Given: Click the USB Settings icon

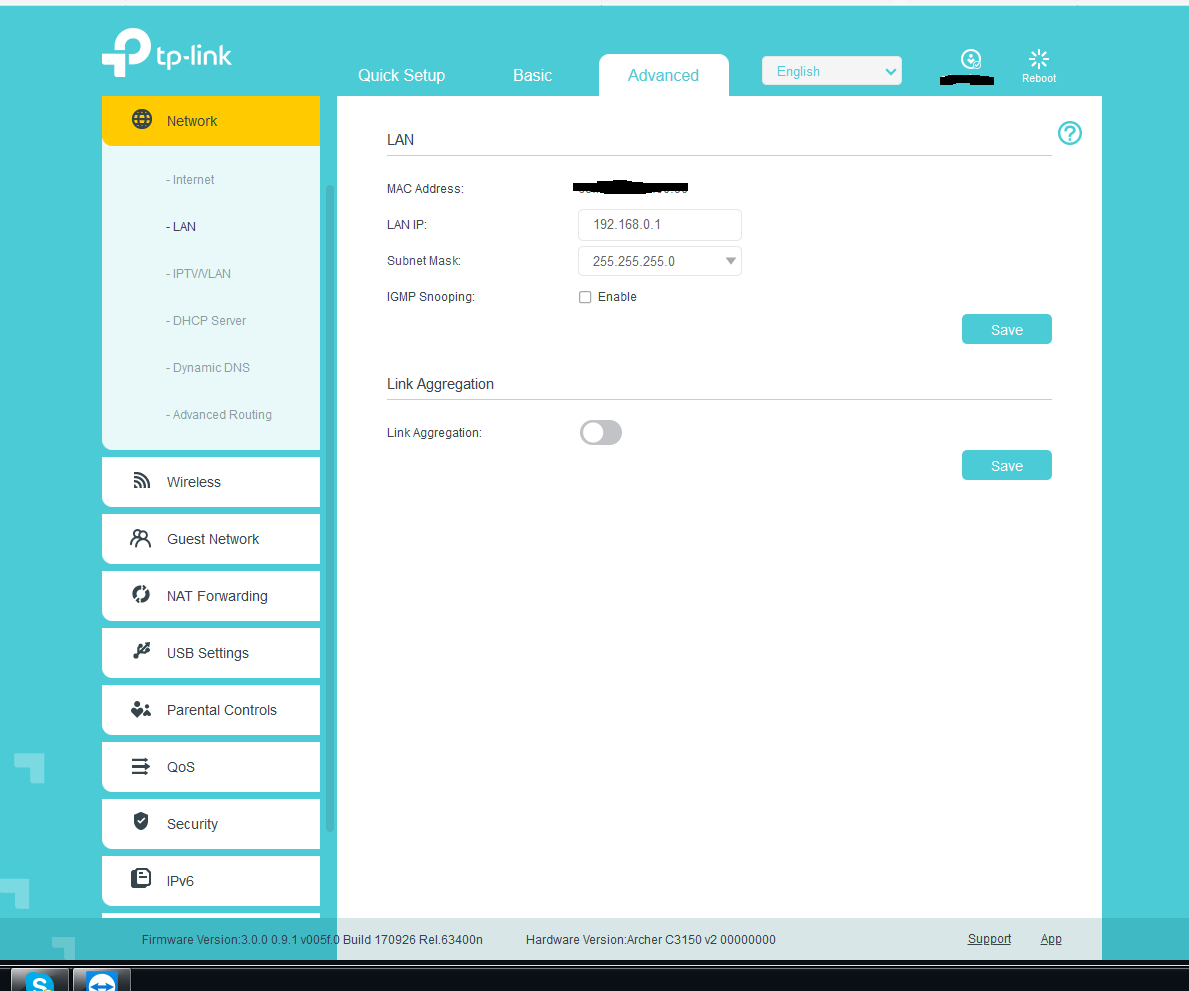Looking at the screenshot, I should point(141,652).
